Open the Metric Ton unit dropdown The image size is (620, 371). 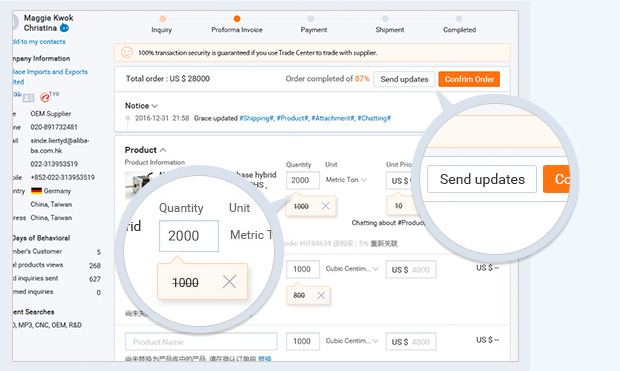tap(346, 180)
